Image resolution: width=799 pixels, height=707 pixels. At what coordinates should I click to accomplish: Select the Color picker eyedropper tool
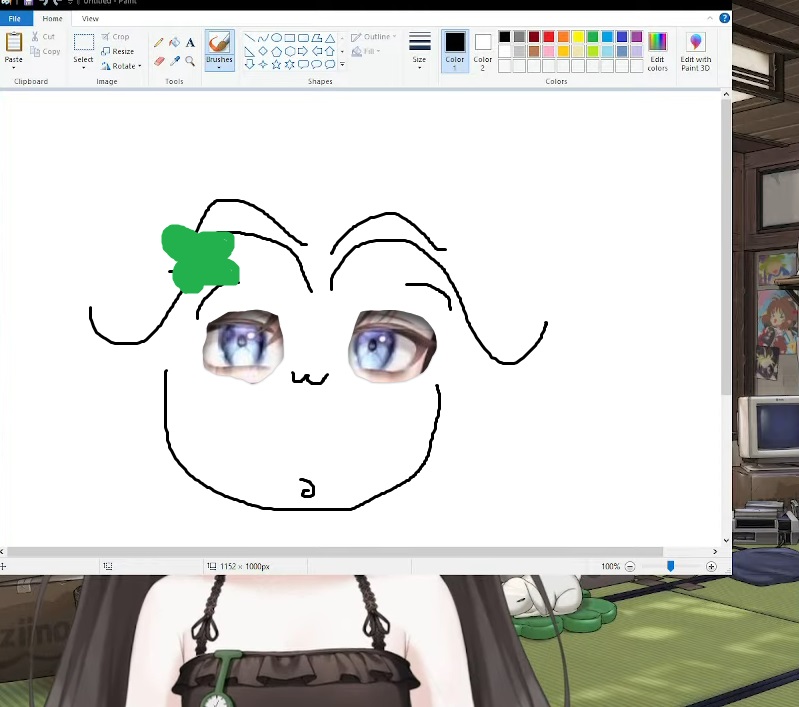(x=174, y=61)
